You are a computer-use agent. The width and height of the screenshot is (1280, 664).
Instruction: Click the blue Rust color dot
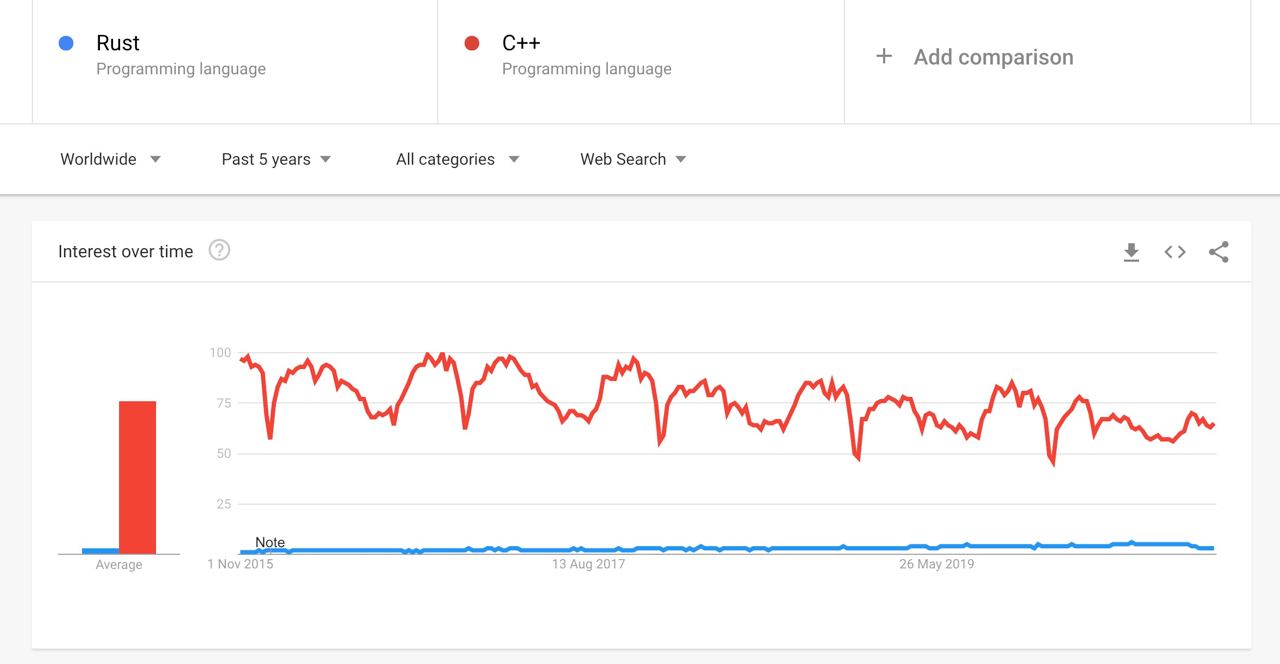tap(66, 43)
